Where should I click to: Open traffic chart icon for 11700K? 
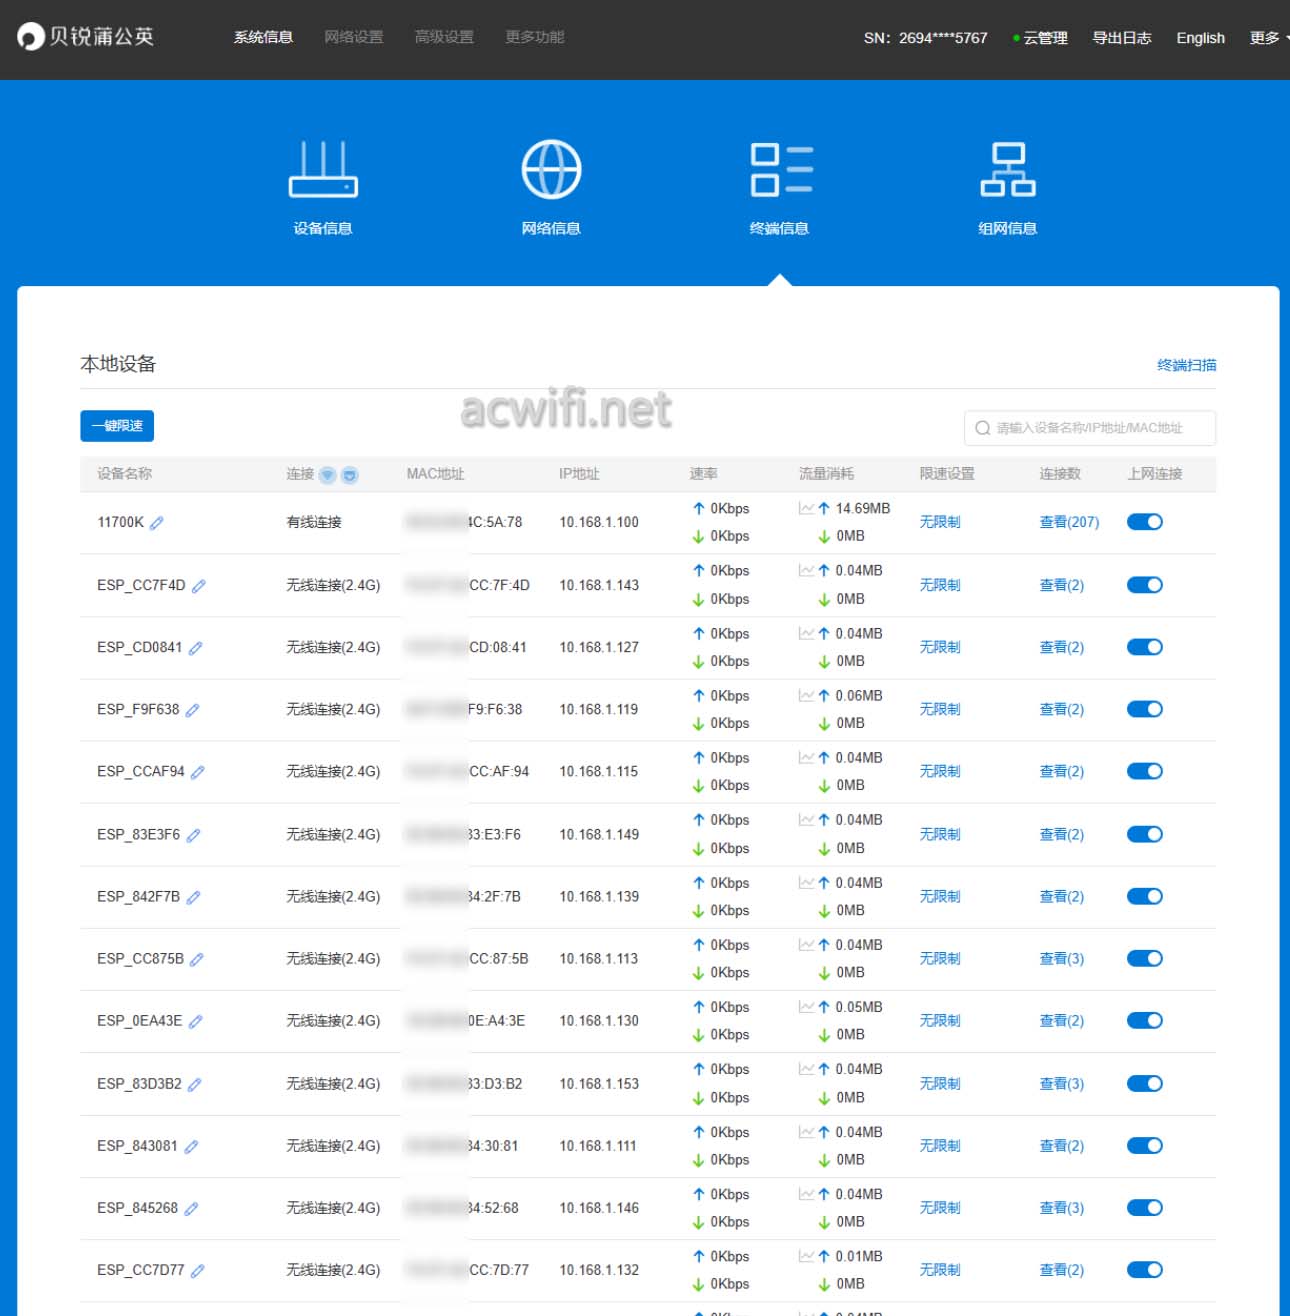pyautogui.click(x=806, y=508)
